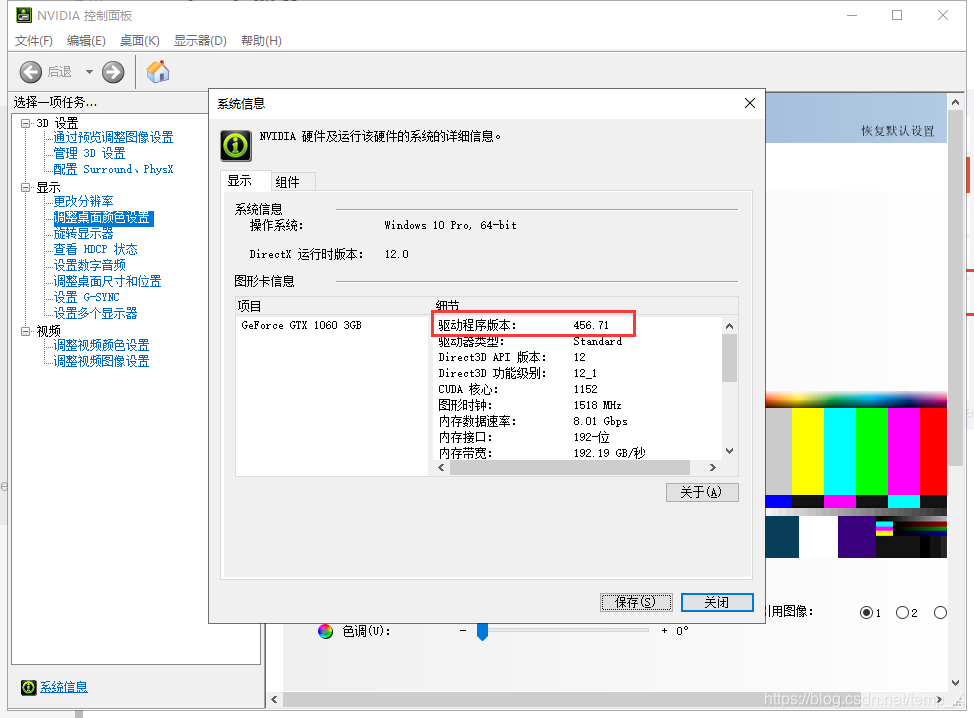Open the 桌面(K) menu
The image size is (974, 718).
click(x=139, y=40)
